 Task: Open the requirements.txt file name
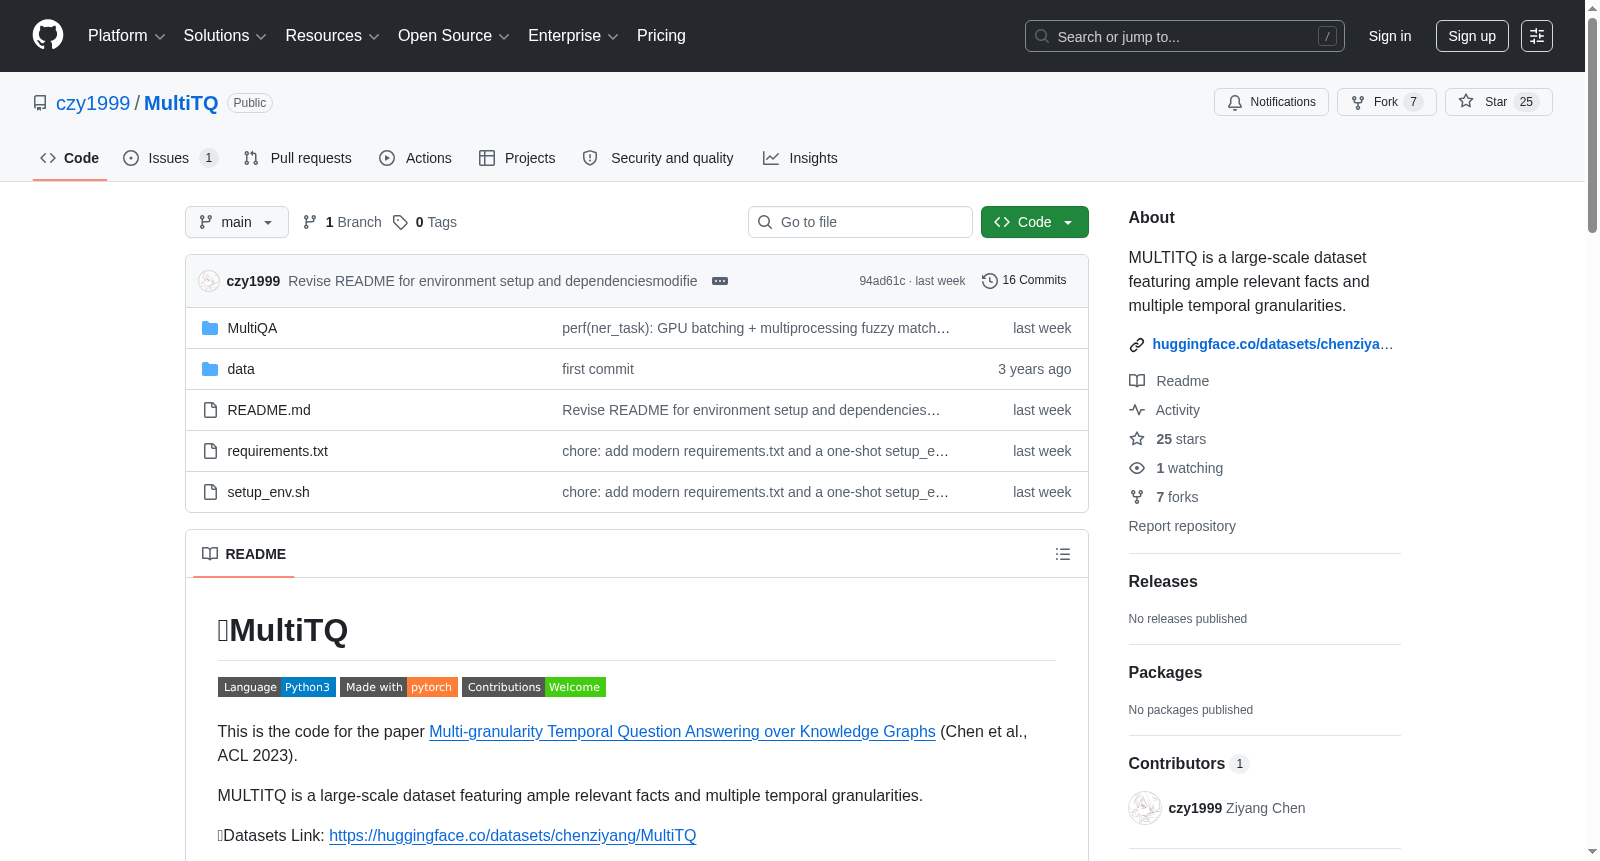point(278,451)
